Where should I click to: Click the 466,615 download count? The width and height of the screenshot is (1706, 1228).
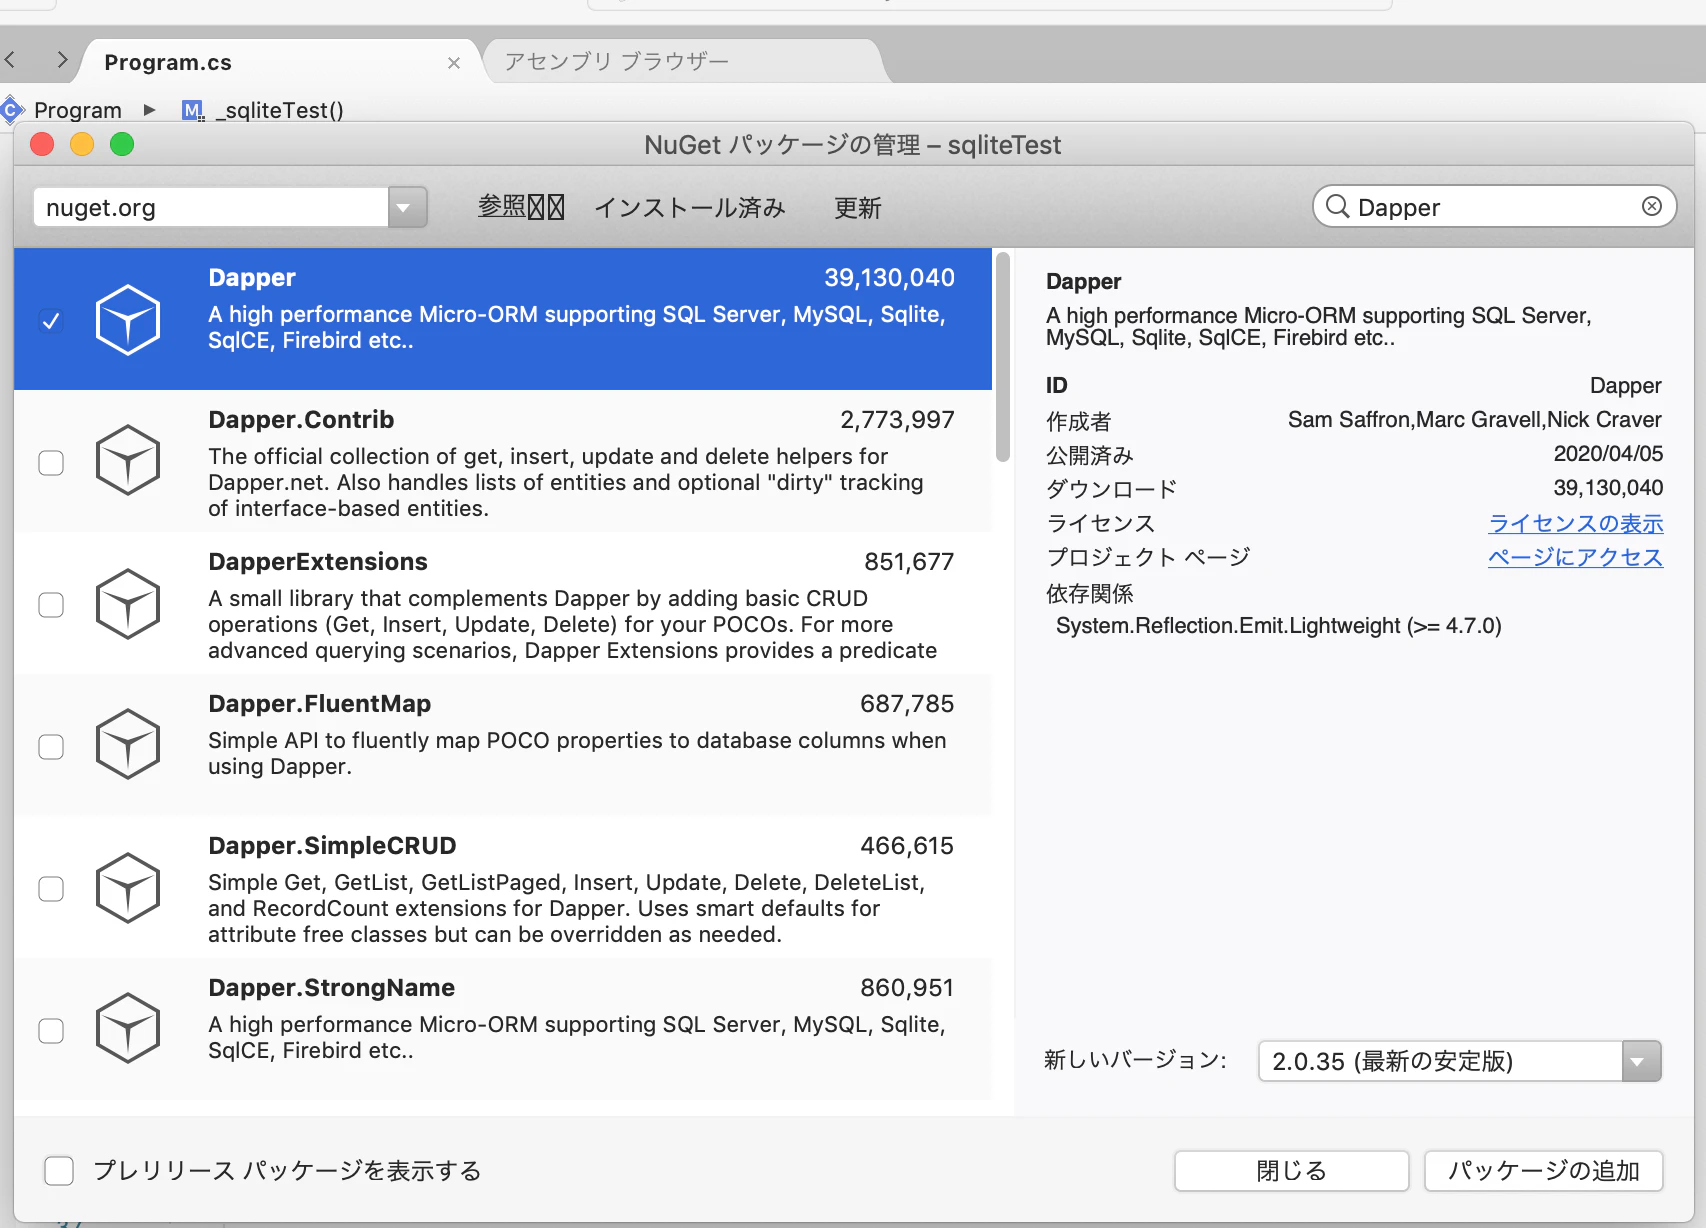907,846
